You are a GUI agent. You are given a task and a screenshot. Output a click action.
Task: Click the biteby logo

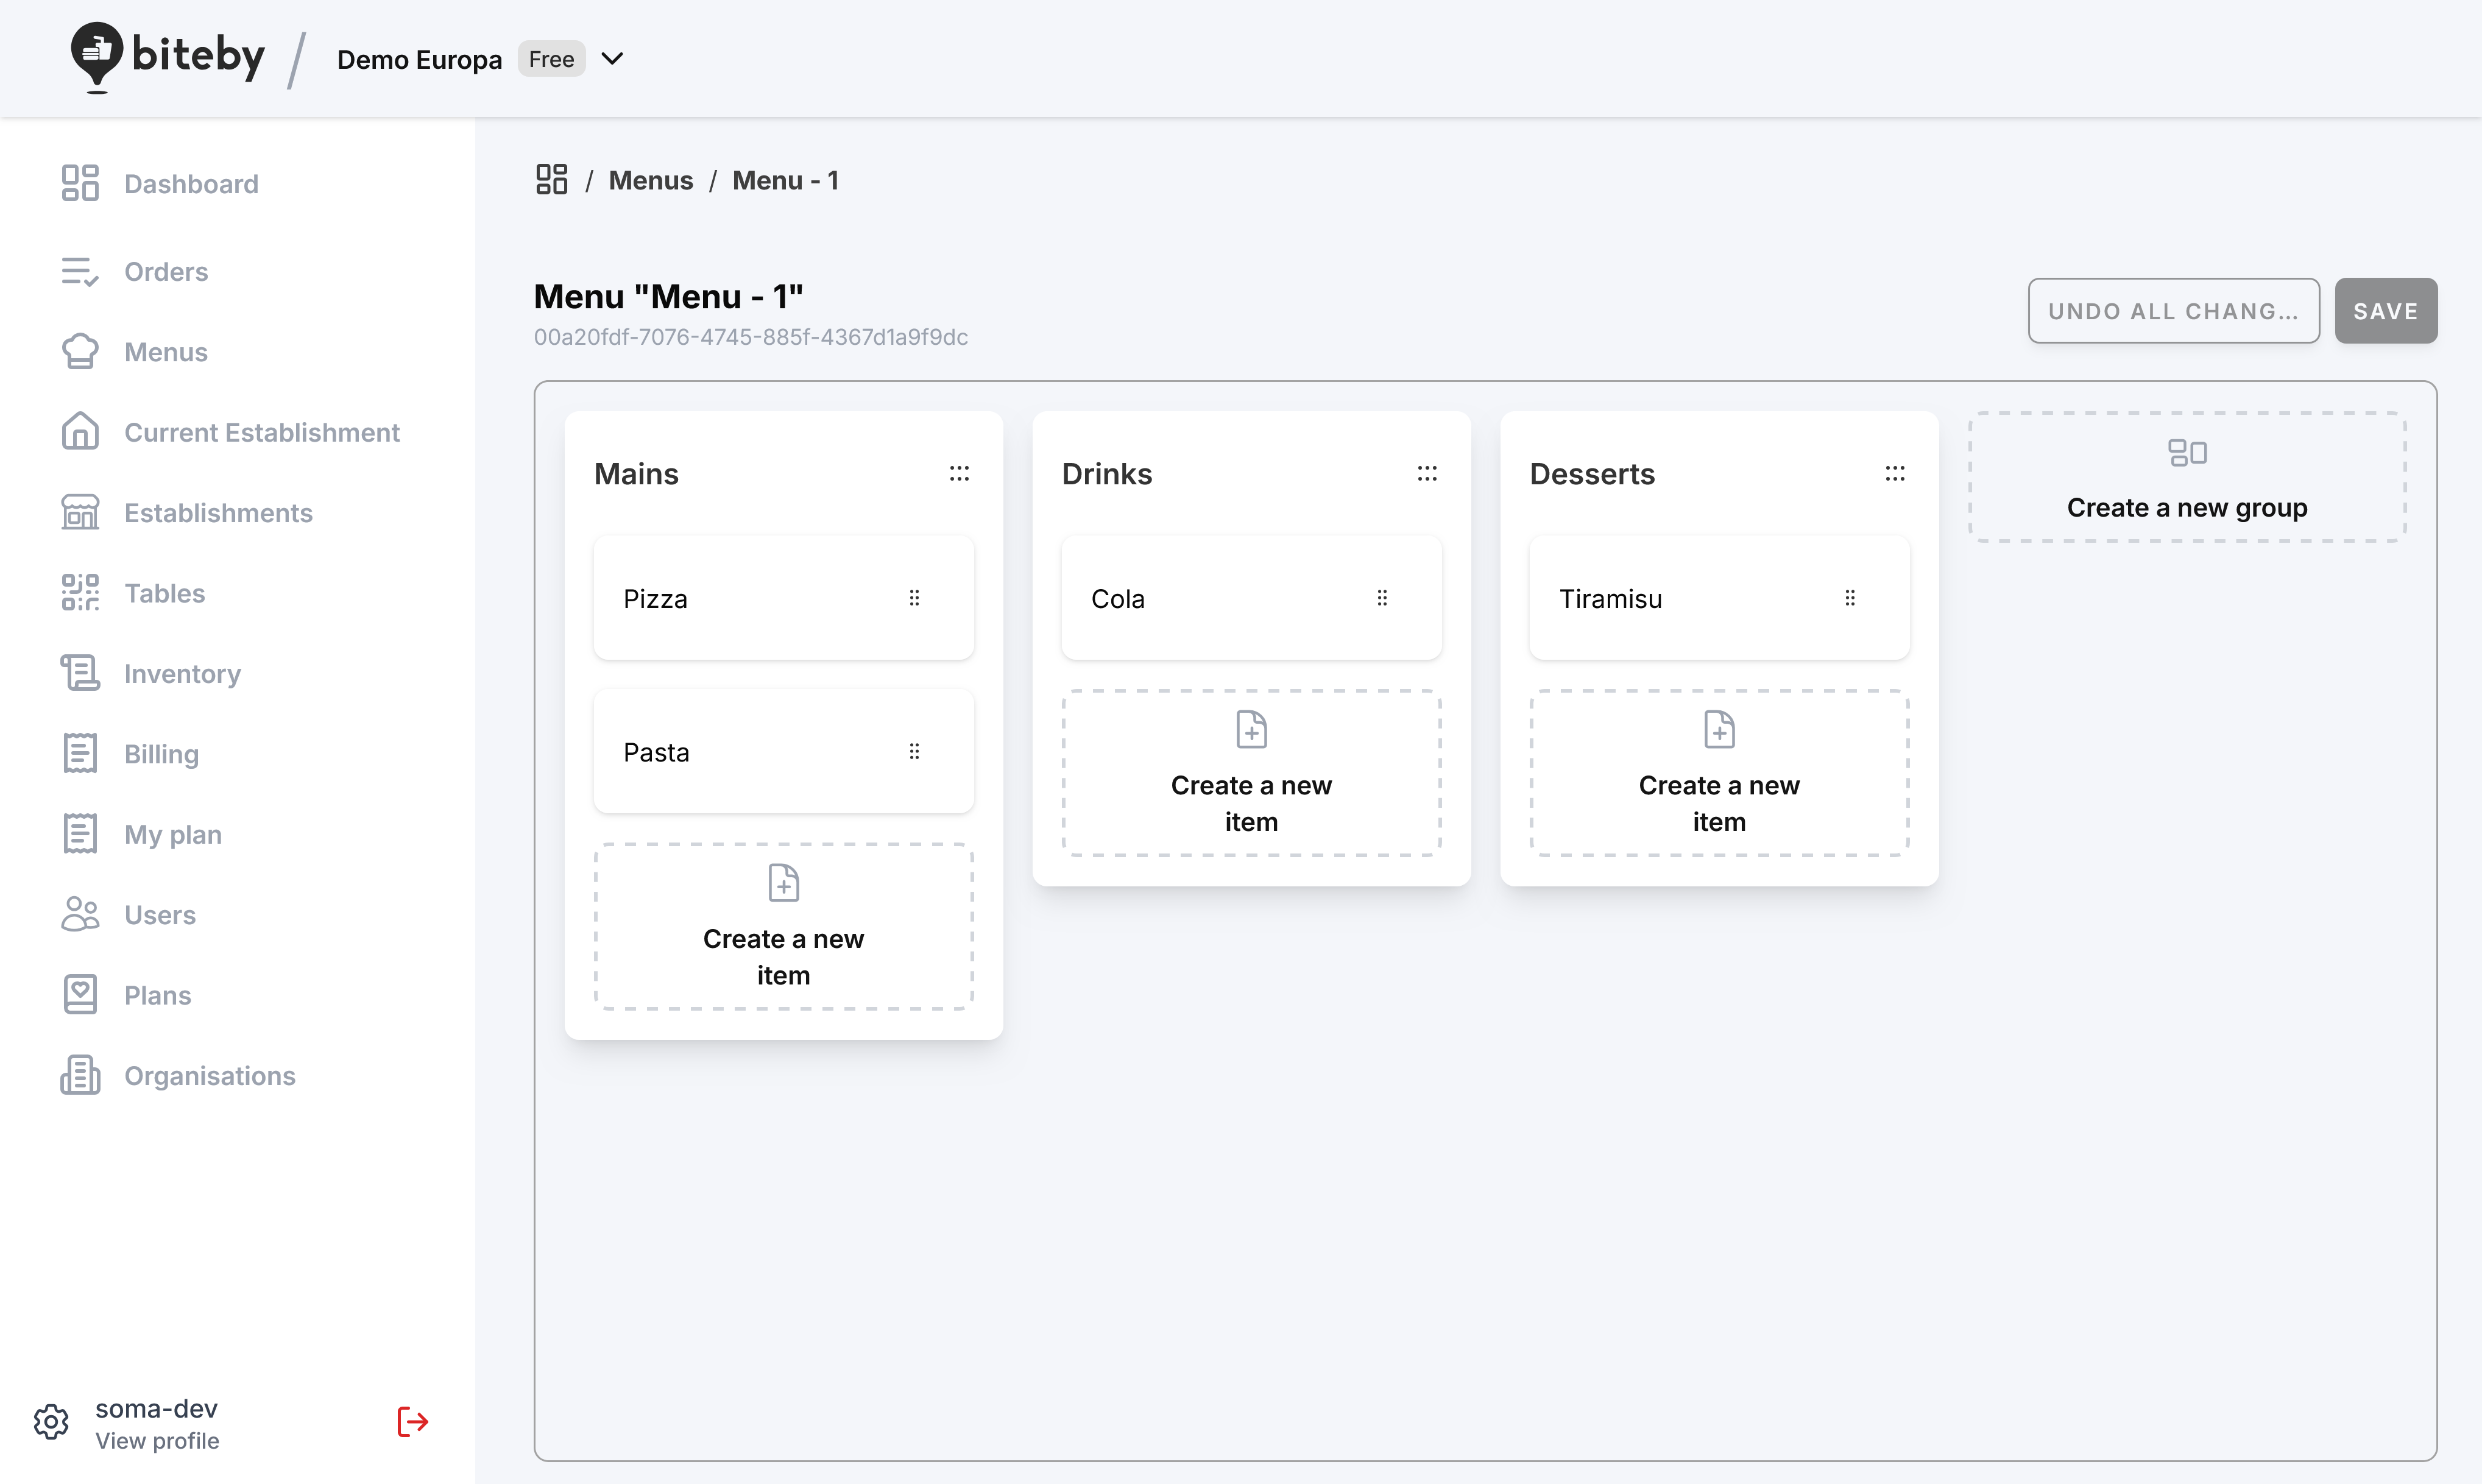coord(168,56)
